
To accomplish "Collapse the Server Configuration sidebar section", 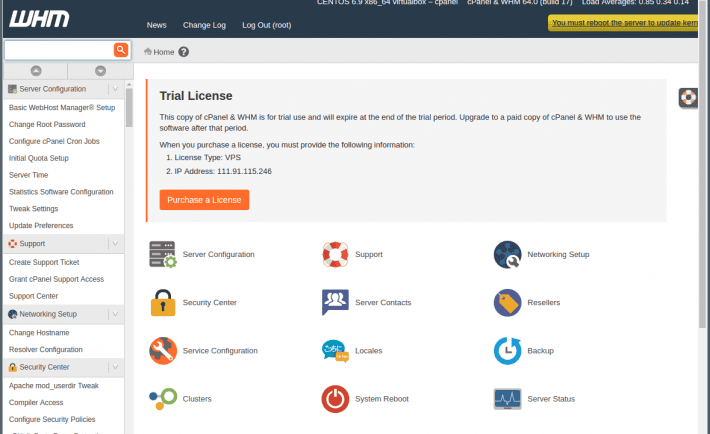I will tap(115, 89).
